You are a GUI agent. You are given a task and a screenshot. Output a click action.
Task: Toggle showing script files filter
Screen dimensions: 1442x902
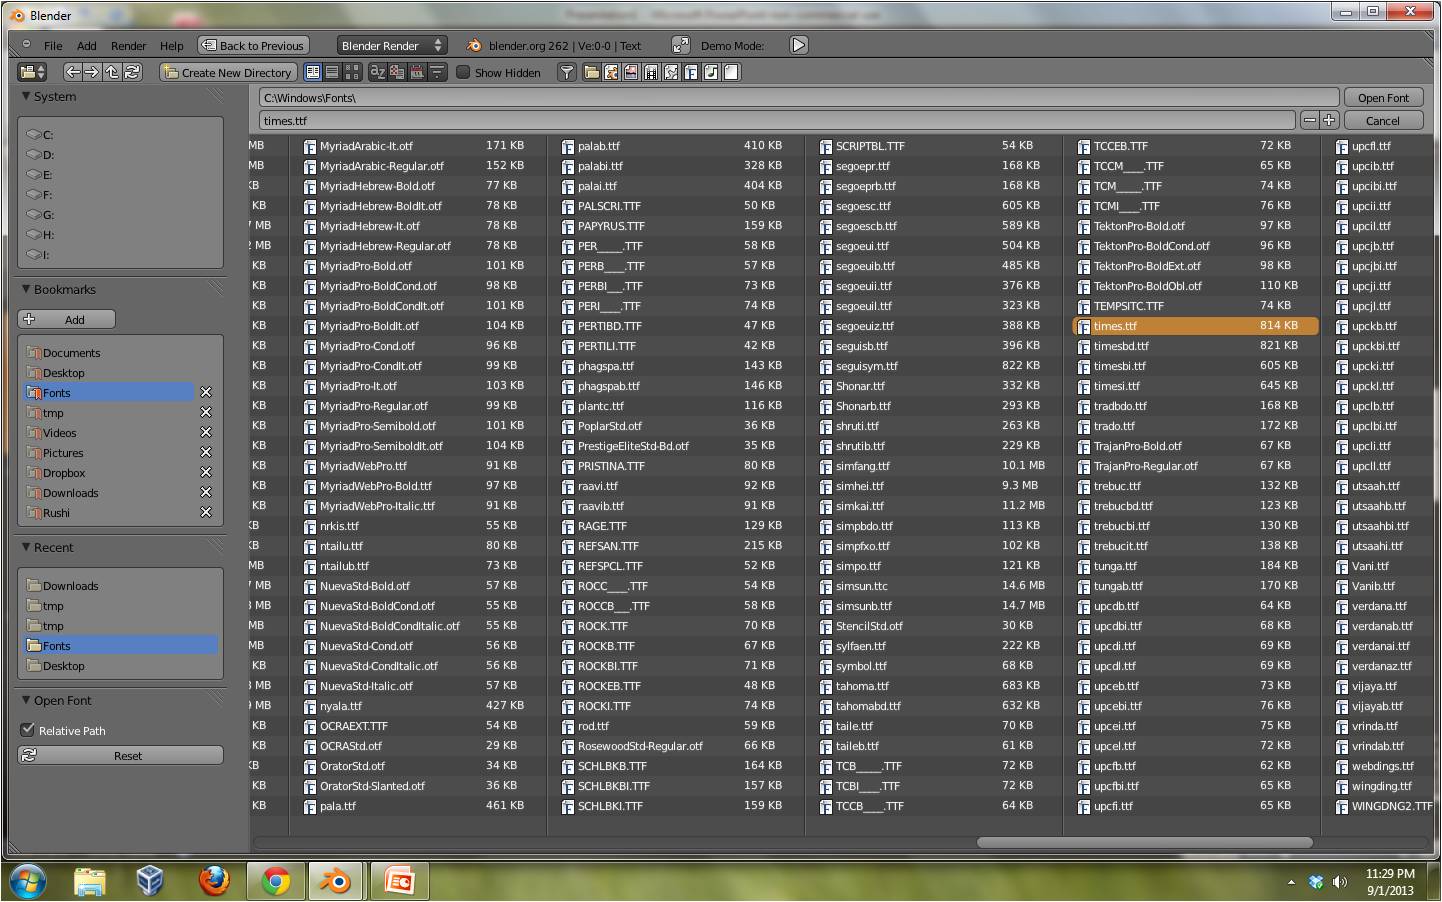tap(671, 72)
